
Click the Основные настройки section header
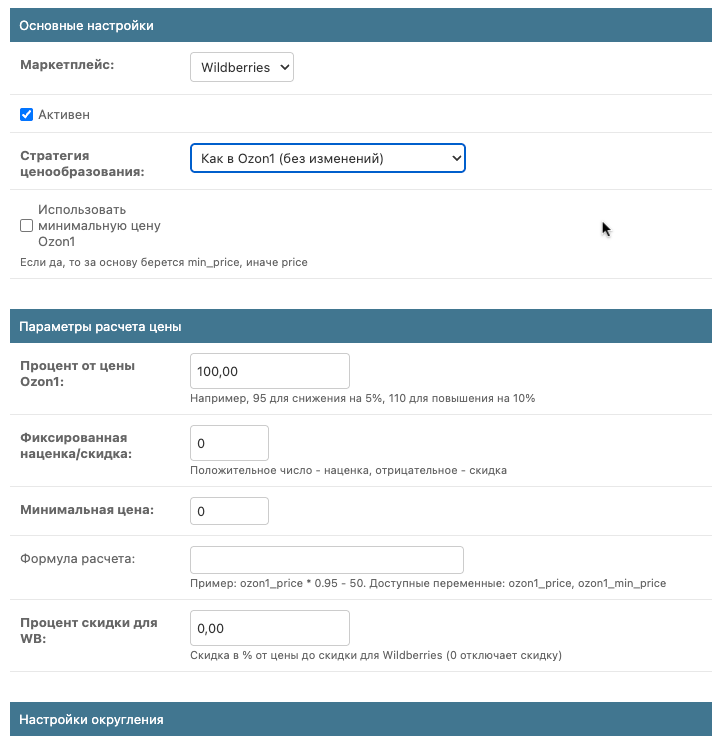[x=87, y=26]
